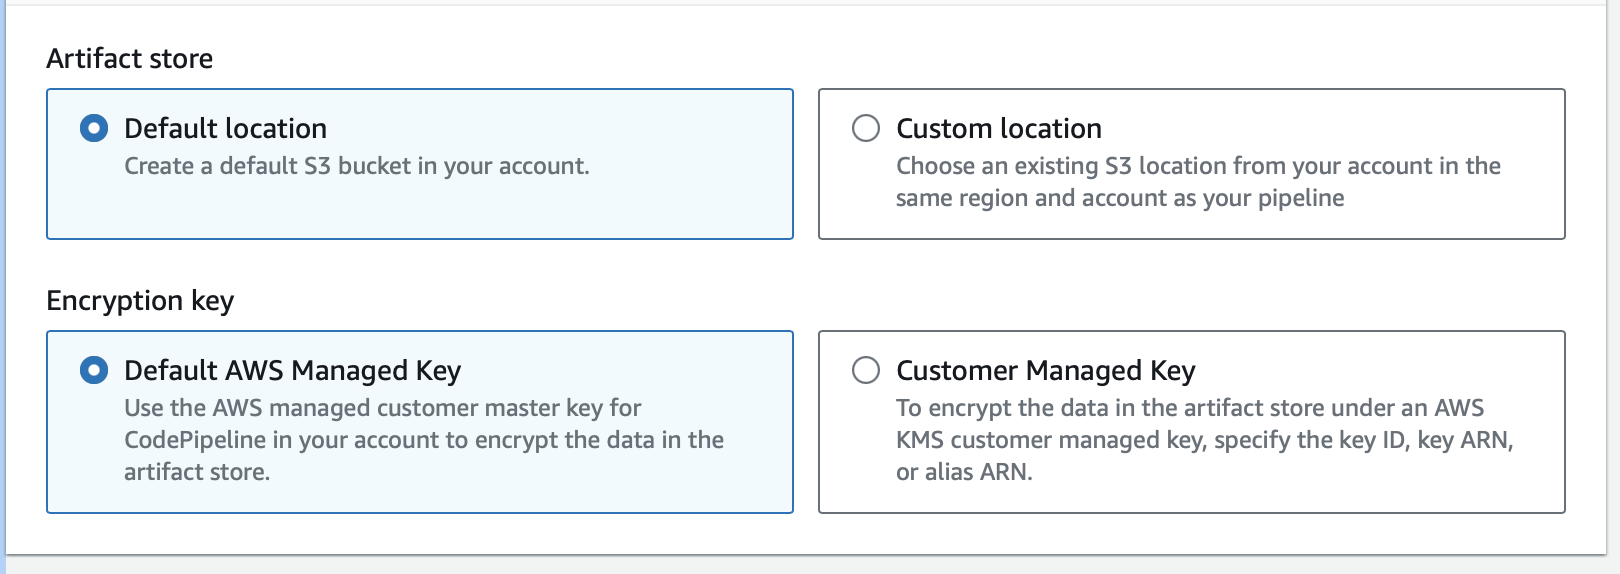Screen dimensions: 1620x574
Task: Click 'or alias ARN.' line of text
Action: click(x=964, y=472)
